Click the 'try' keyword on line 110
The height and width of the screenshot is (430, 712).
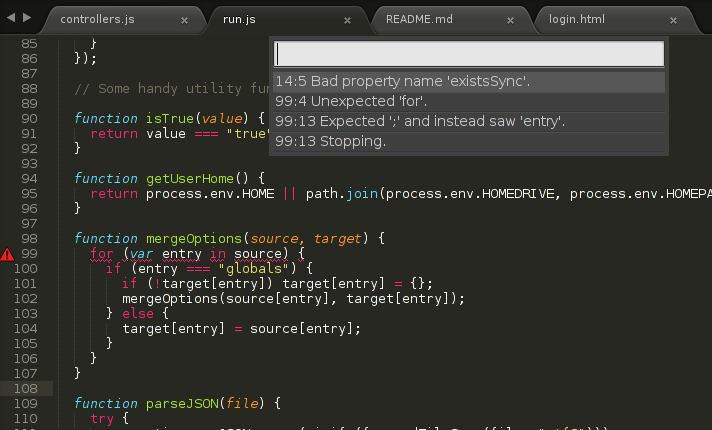point(102,419)
